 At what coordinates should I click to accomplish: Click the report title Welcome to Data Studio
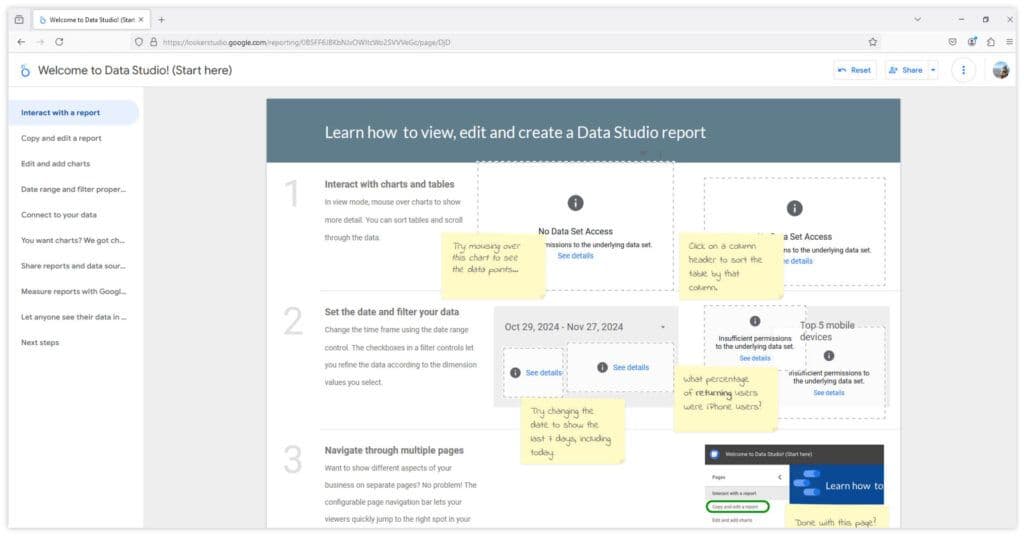pyautogui.click(x=135, y=71)
